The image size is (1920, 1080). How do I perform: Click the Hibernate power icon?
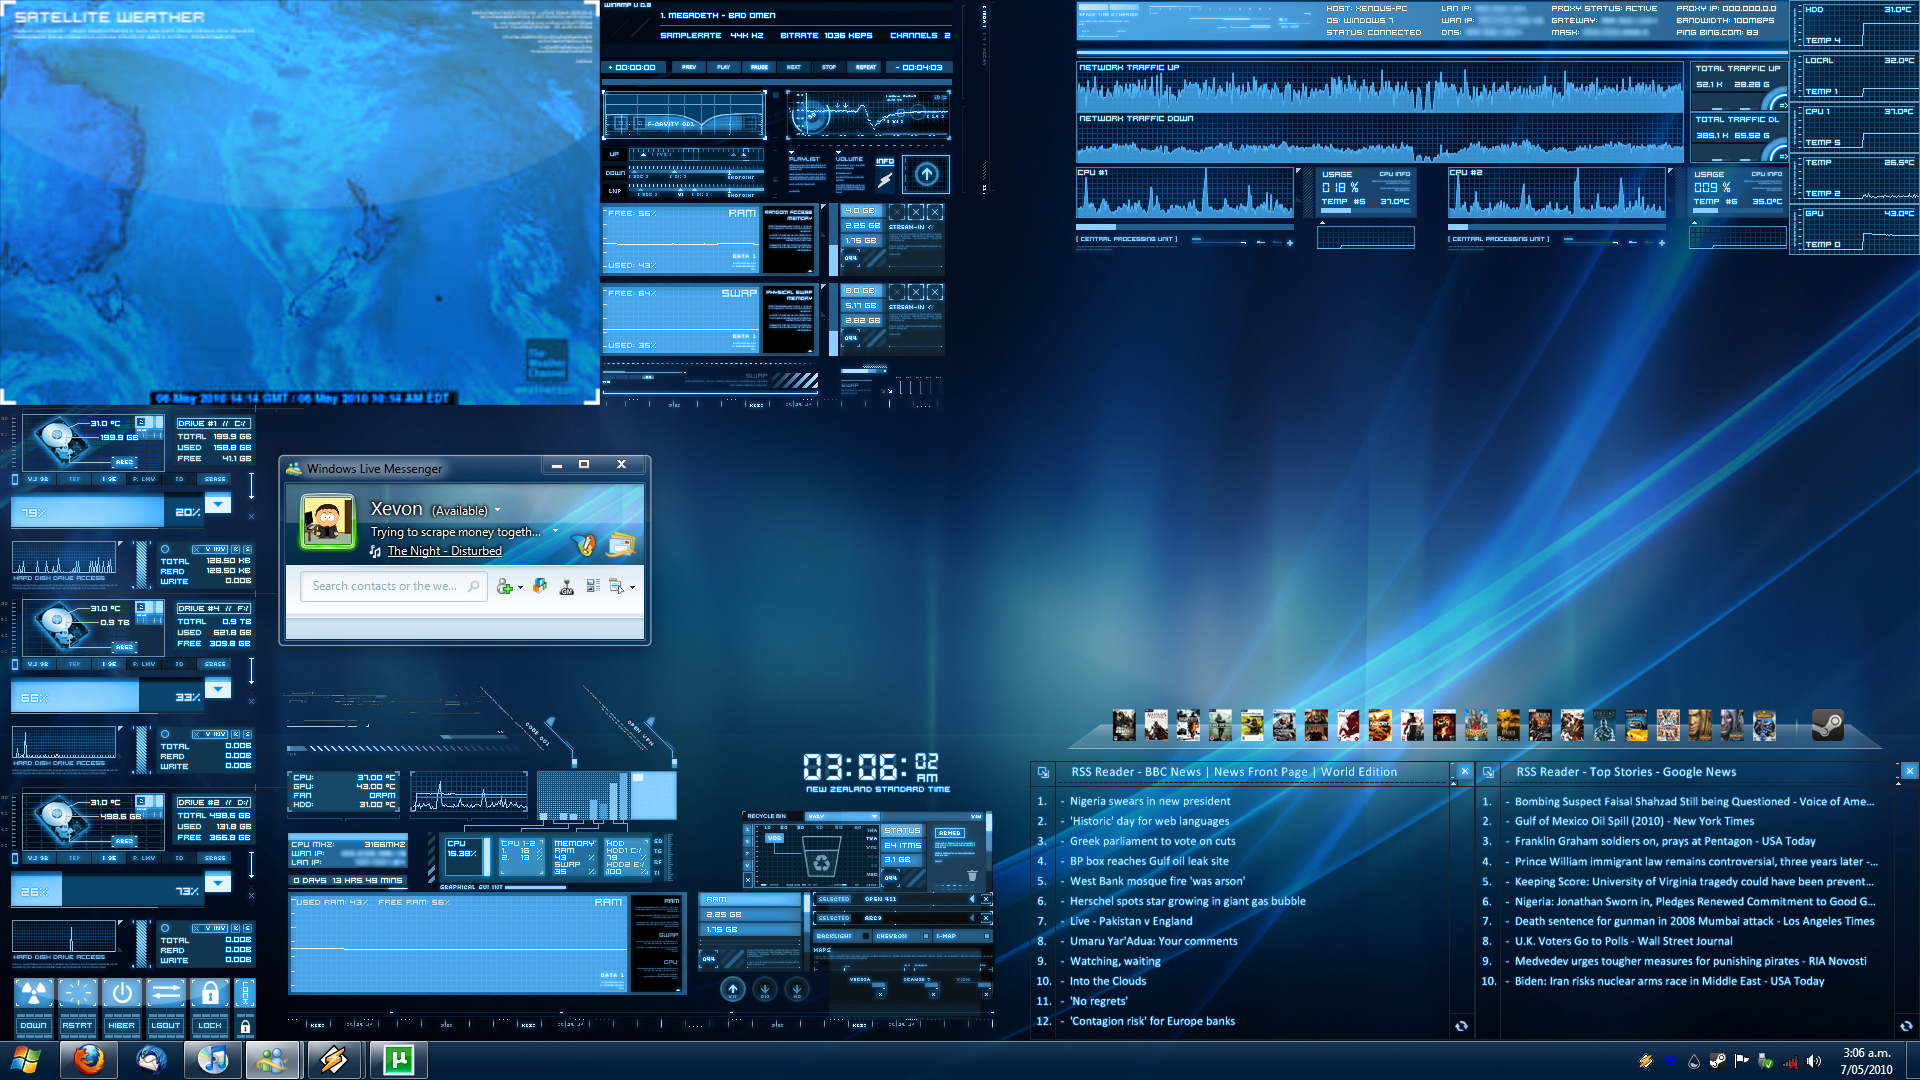click(x=121, y=994)
